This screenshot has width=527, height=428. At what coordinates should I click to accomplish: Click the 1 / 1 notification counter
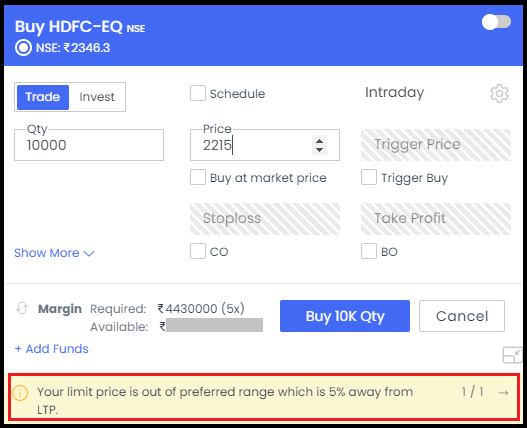[472, 392]
